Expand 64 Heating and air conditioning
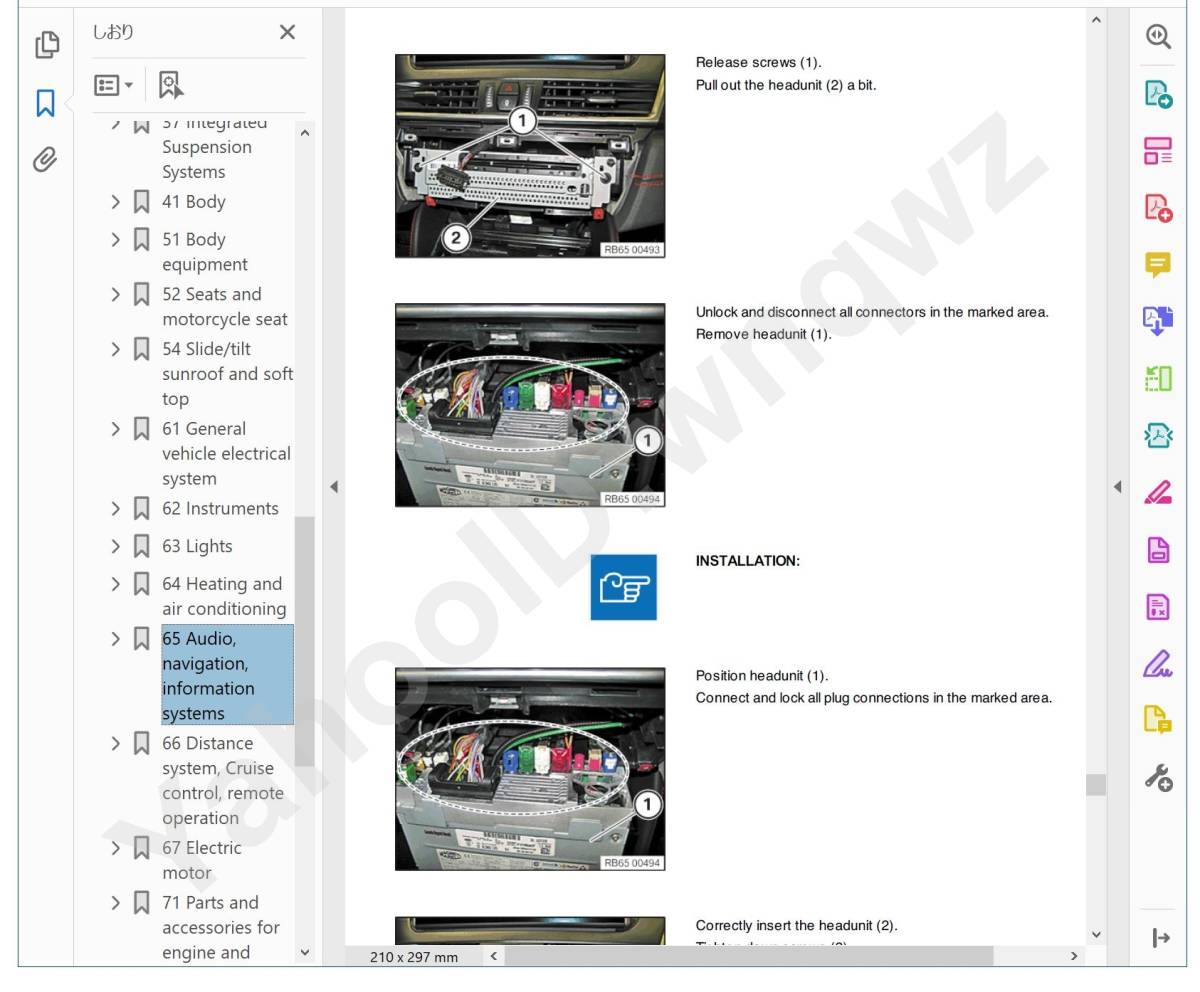This screenshot has width=1200, height=992. (x=116, y=584)
